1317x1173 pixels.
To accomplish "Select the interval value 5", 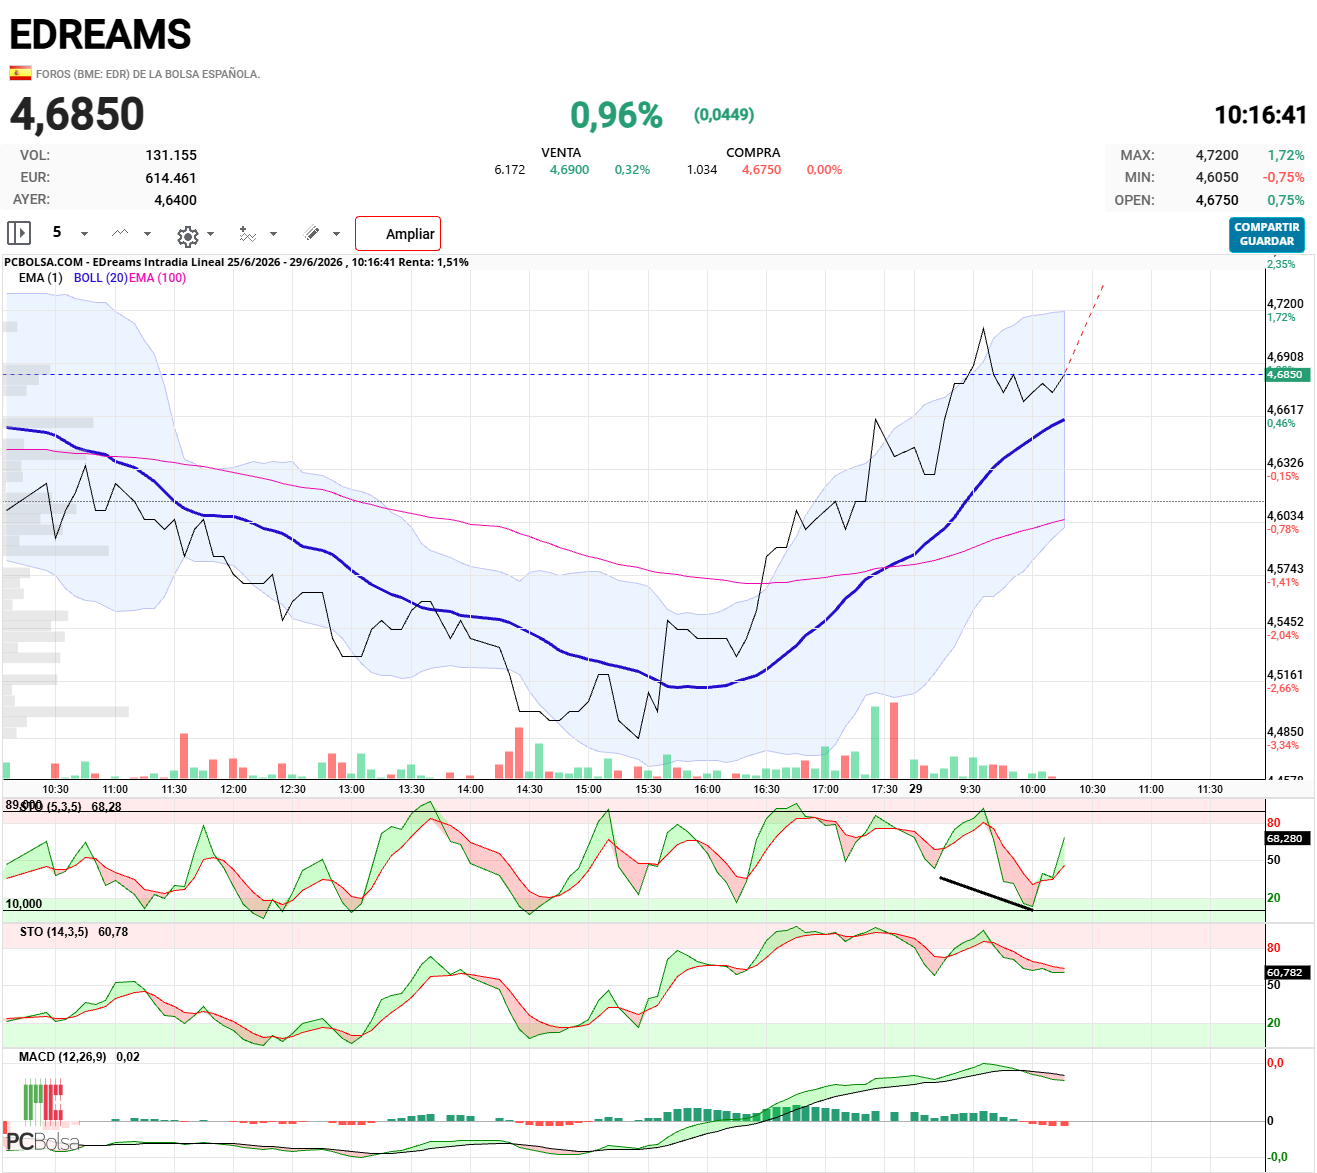I will 57,232.
